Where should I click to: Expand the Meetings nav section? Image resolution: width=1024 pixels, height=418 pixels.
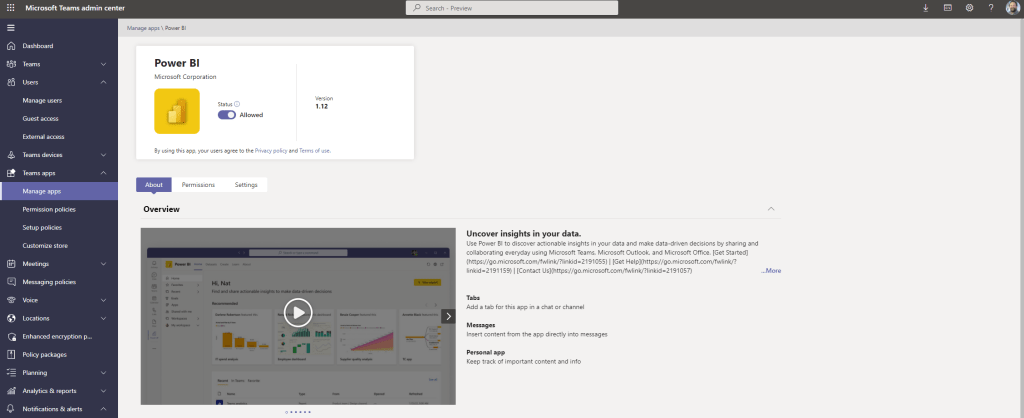(104, 264)
